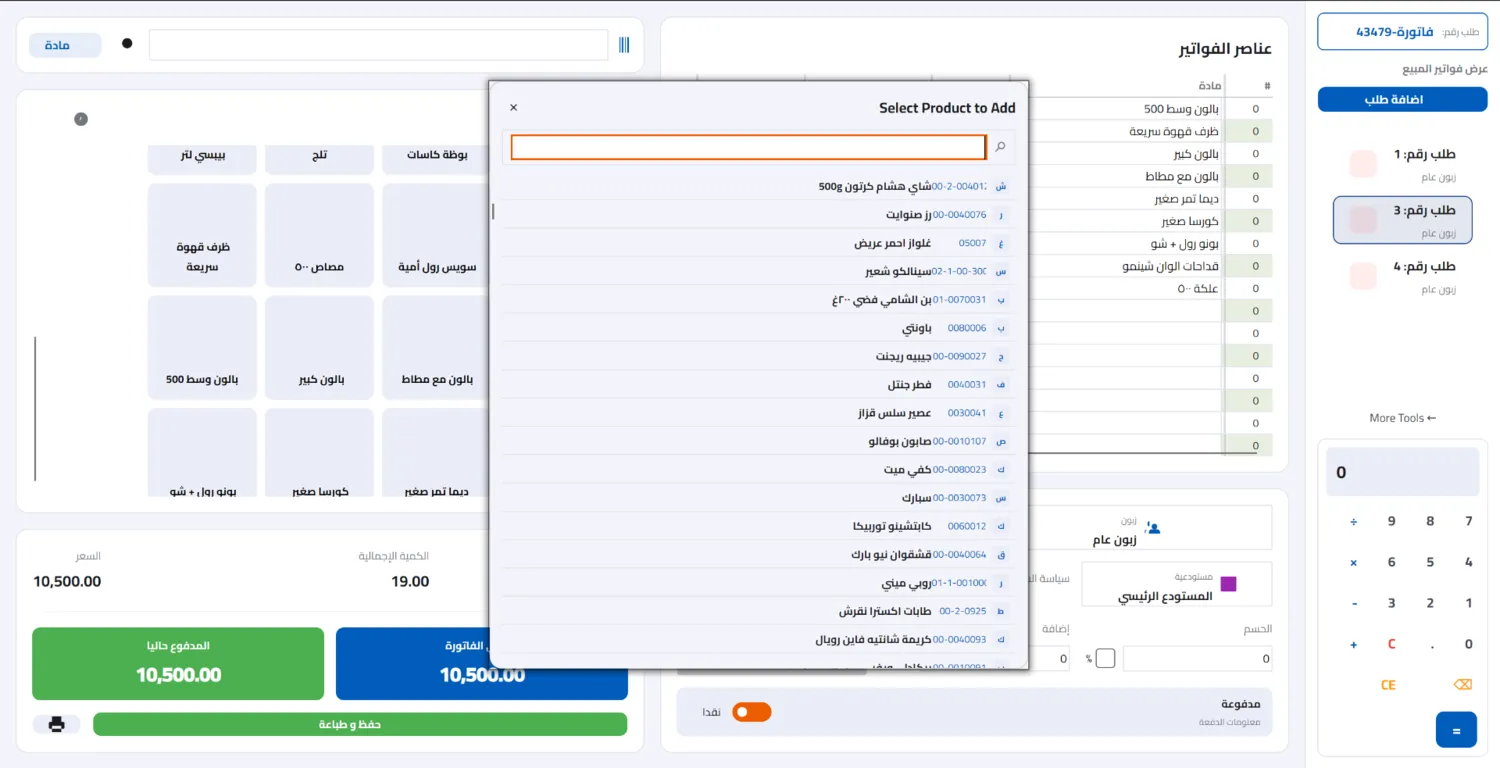
Task: Click the calculator equals = button
Action: click(1456, 730)
